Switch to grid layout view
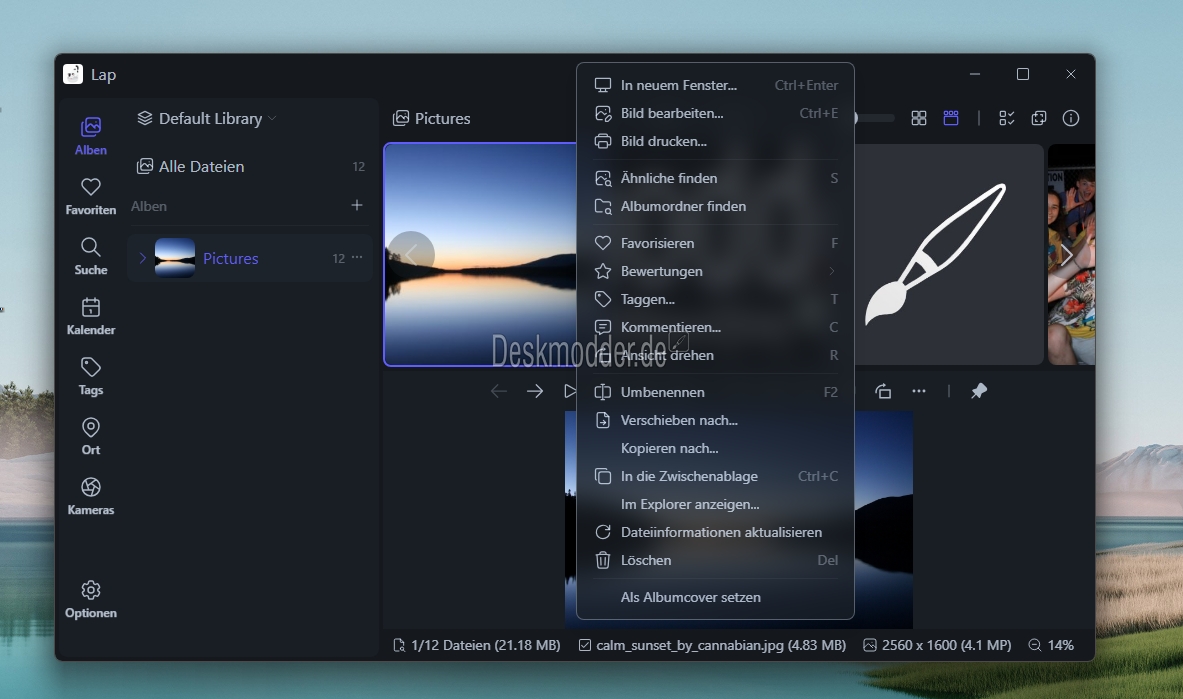The image size is (1183, 699). click(x=919, y=118)
